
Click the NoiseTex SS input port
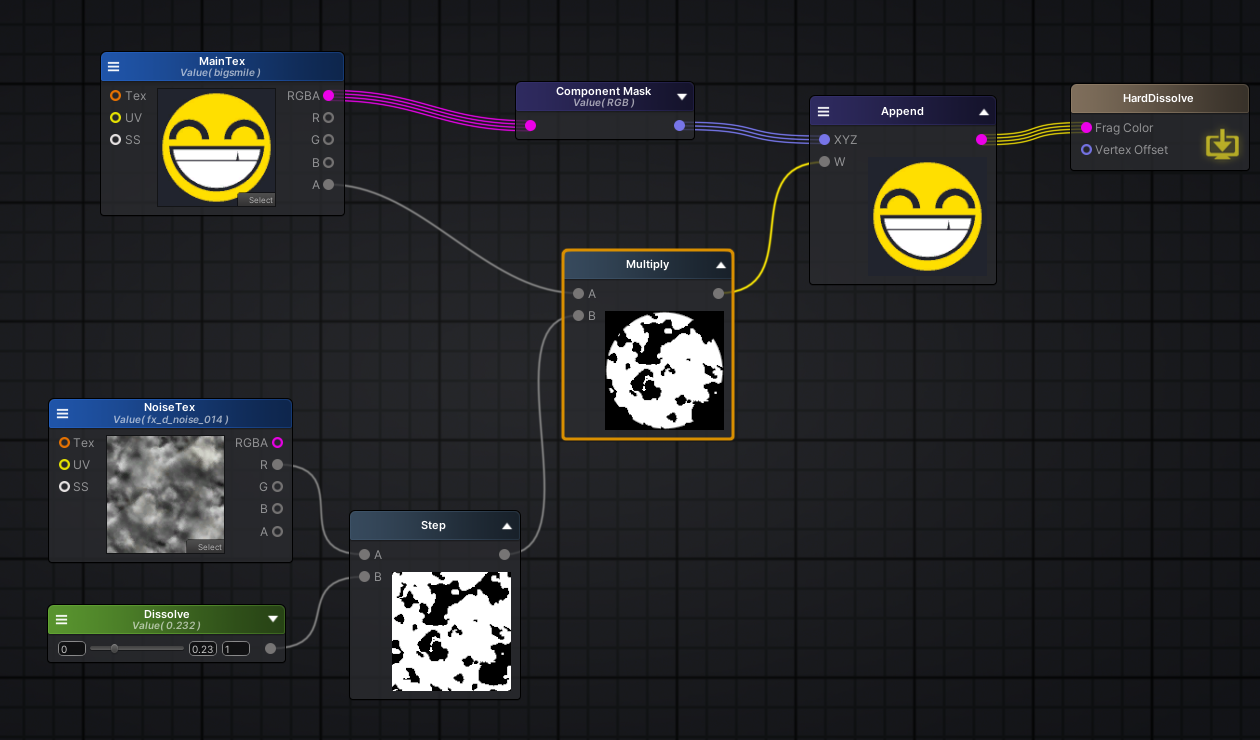[x=64, y=487]
